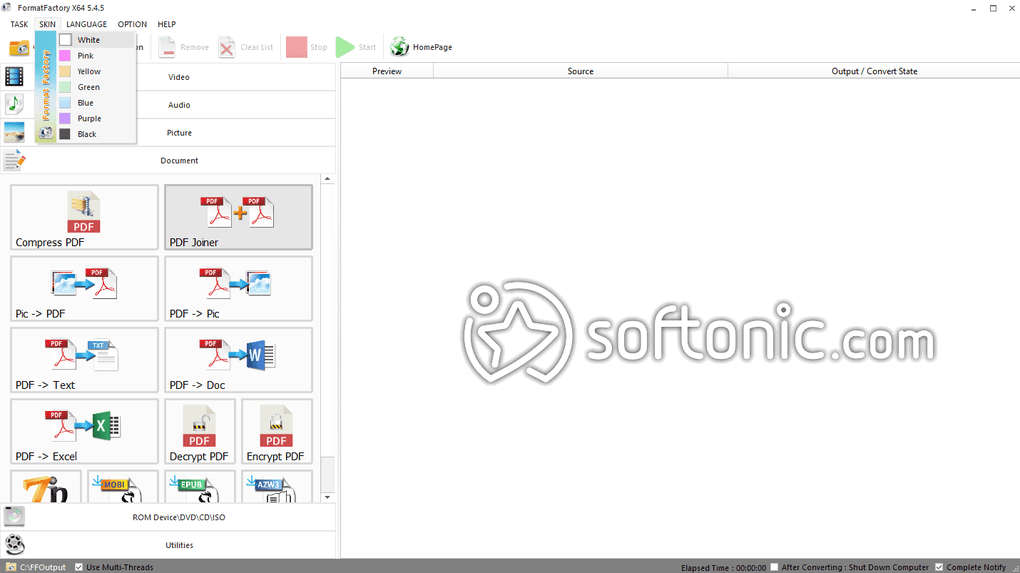Viewport: 1020px width, 573px height.
Task: Click the music note Audio category icon
Action: point(14,104)
